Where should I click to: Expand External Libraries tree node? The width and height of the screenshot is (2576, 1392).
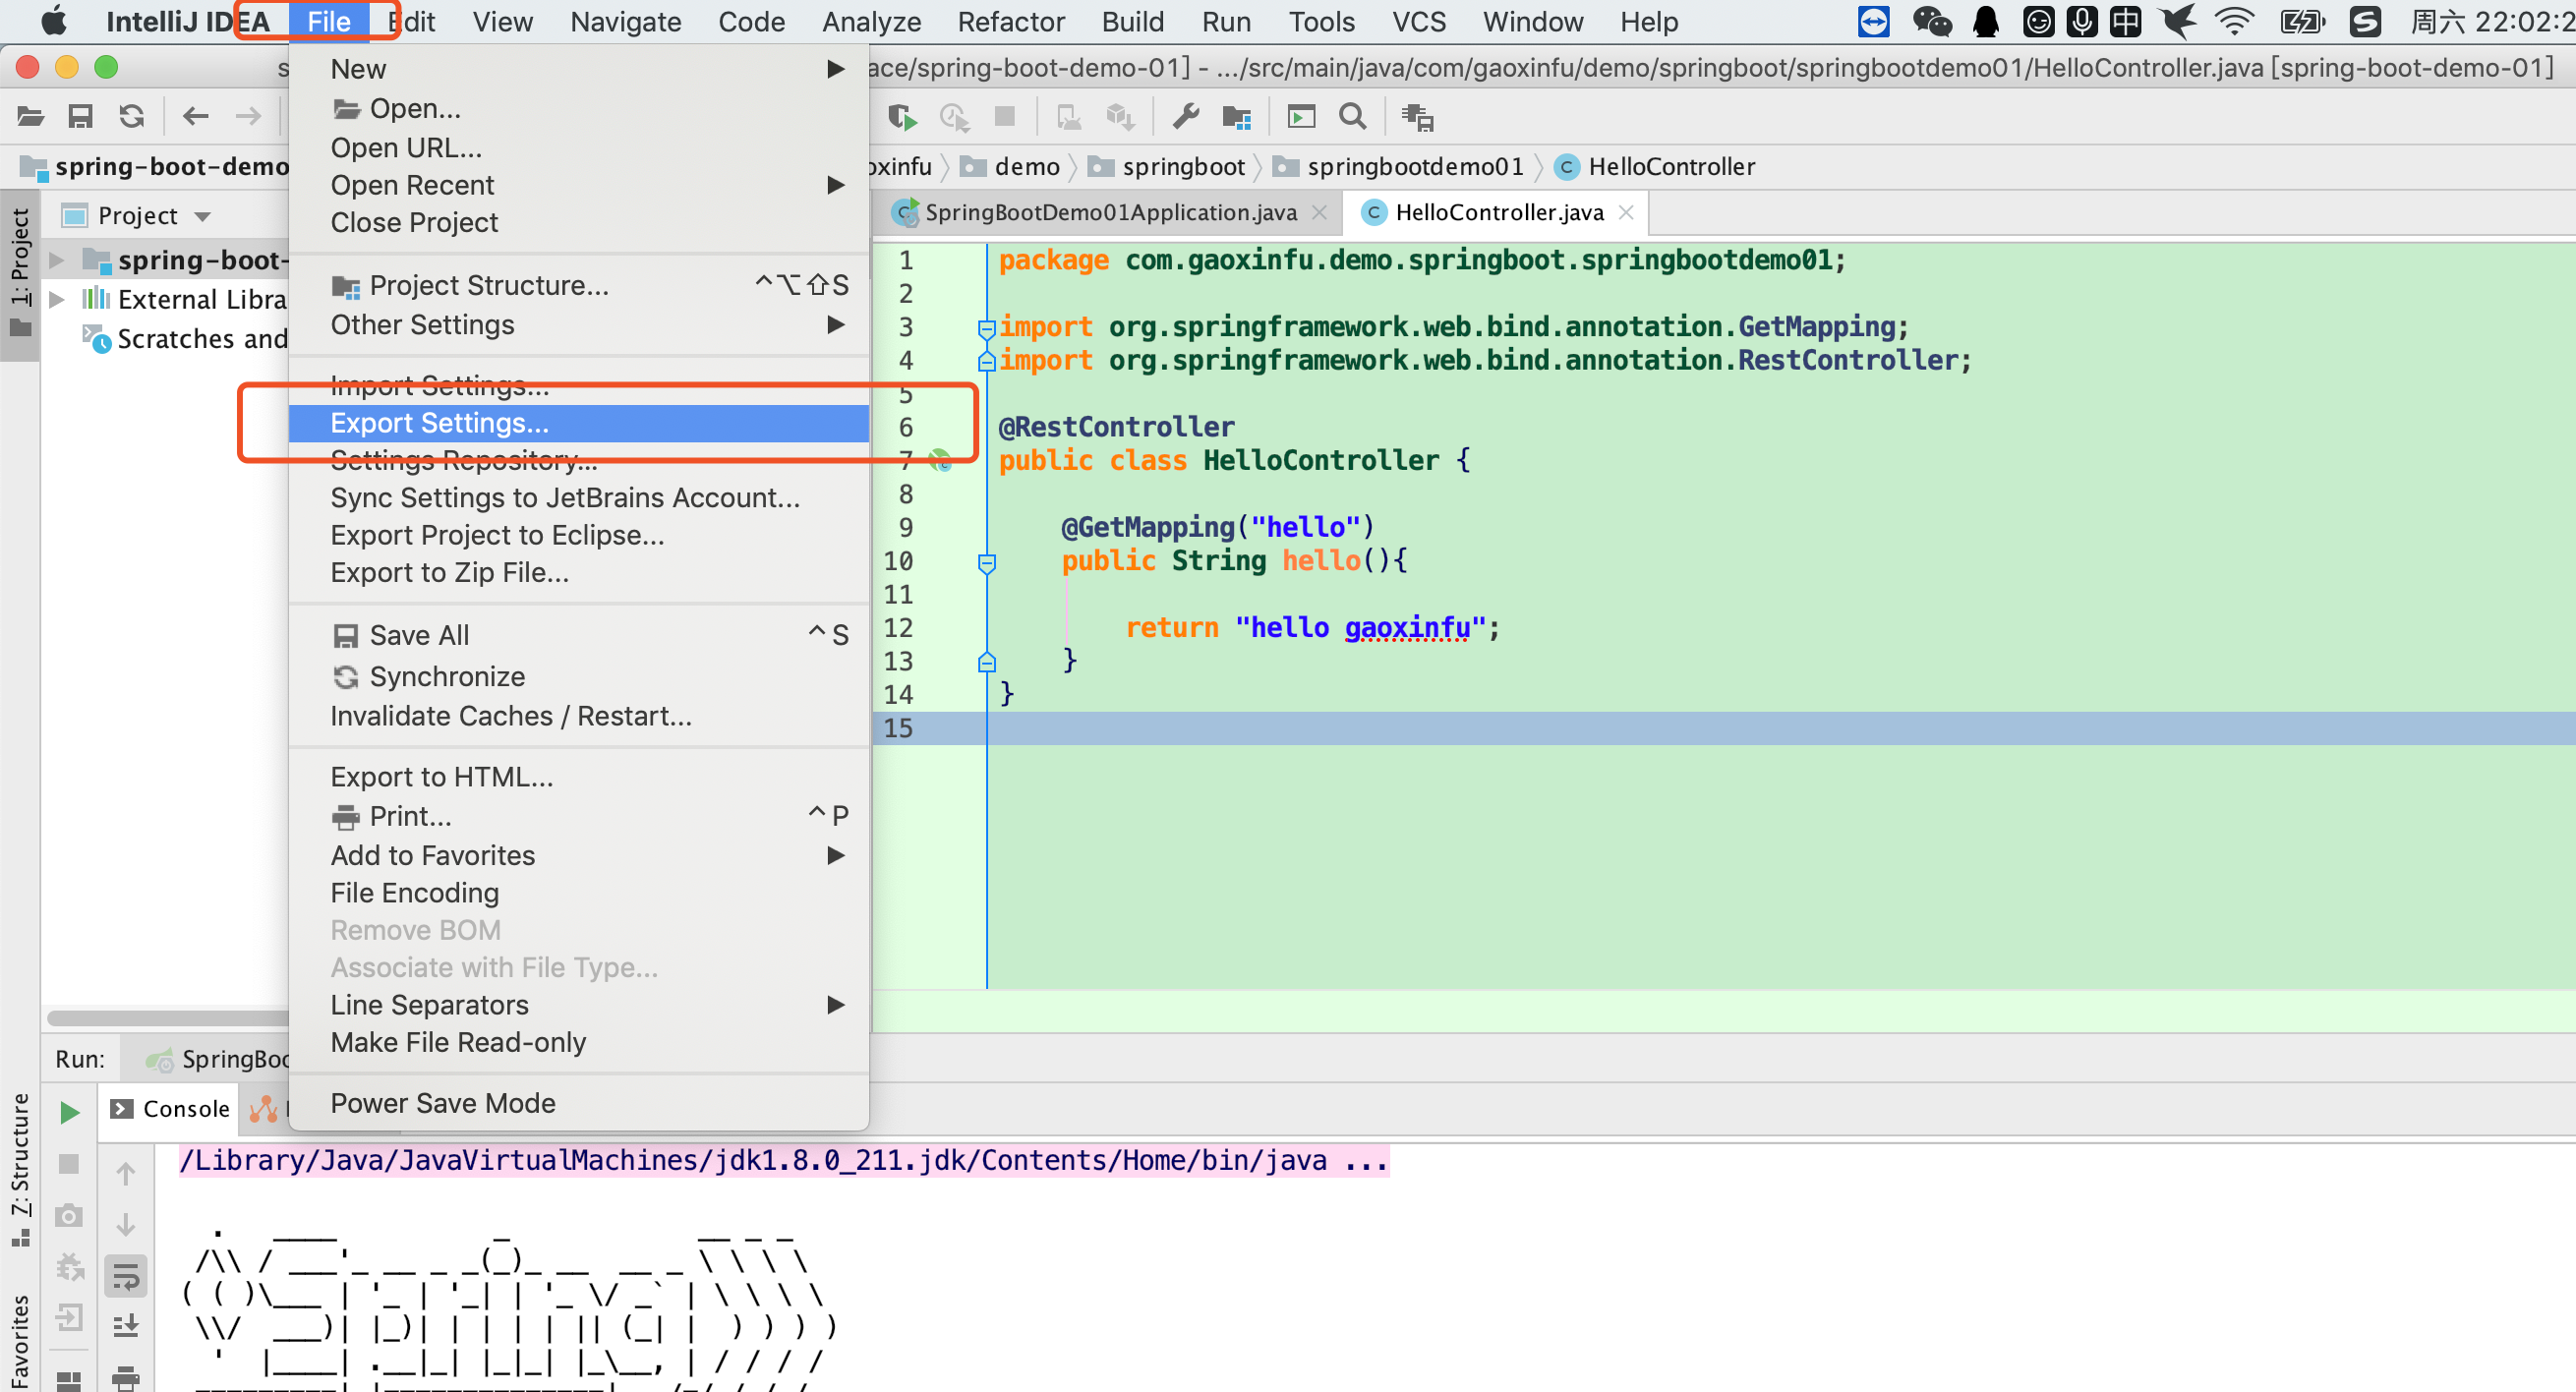coord(57,299)
